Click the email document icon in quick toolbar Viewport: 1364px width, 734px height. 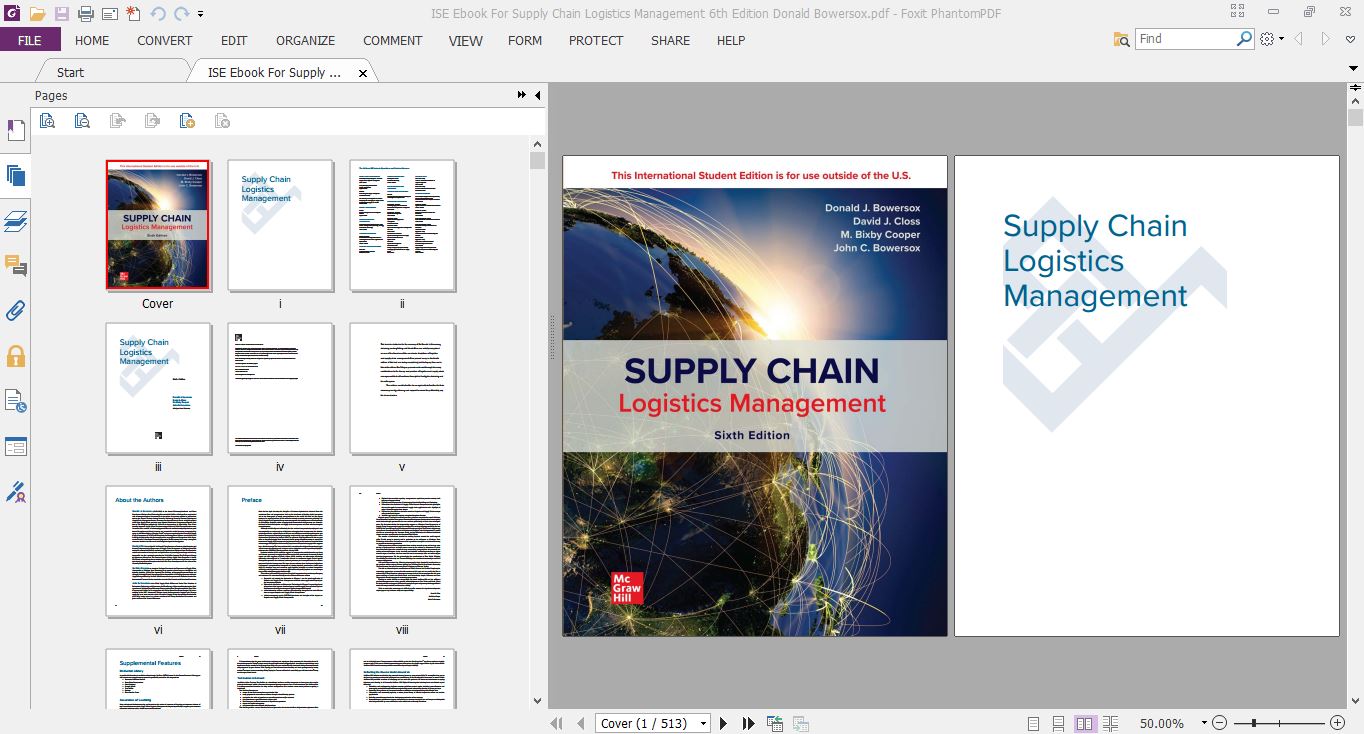[x=109, y=13]
